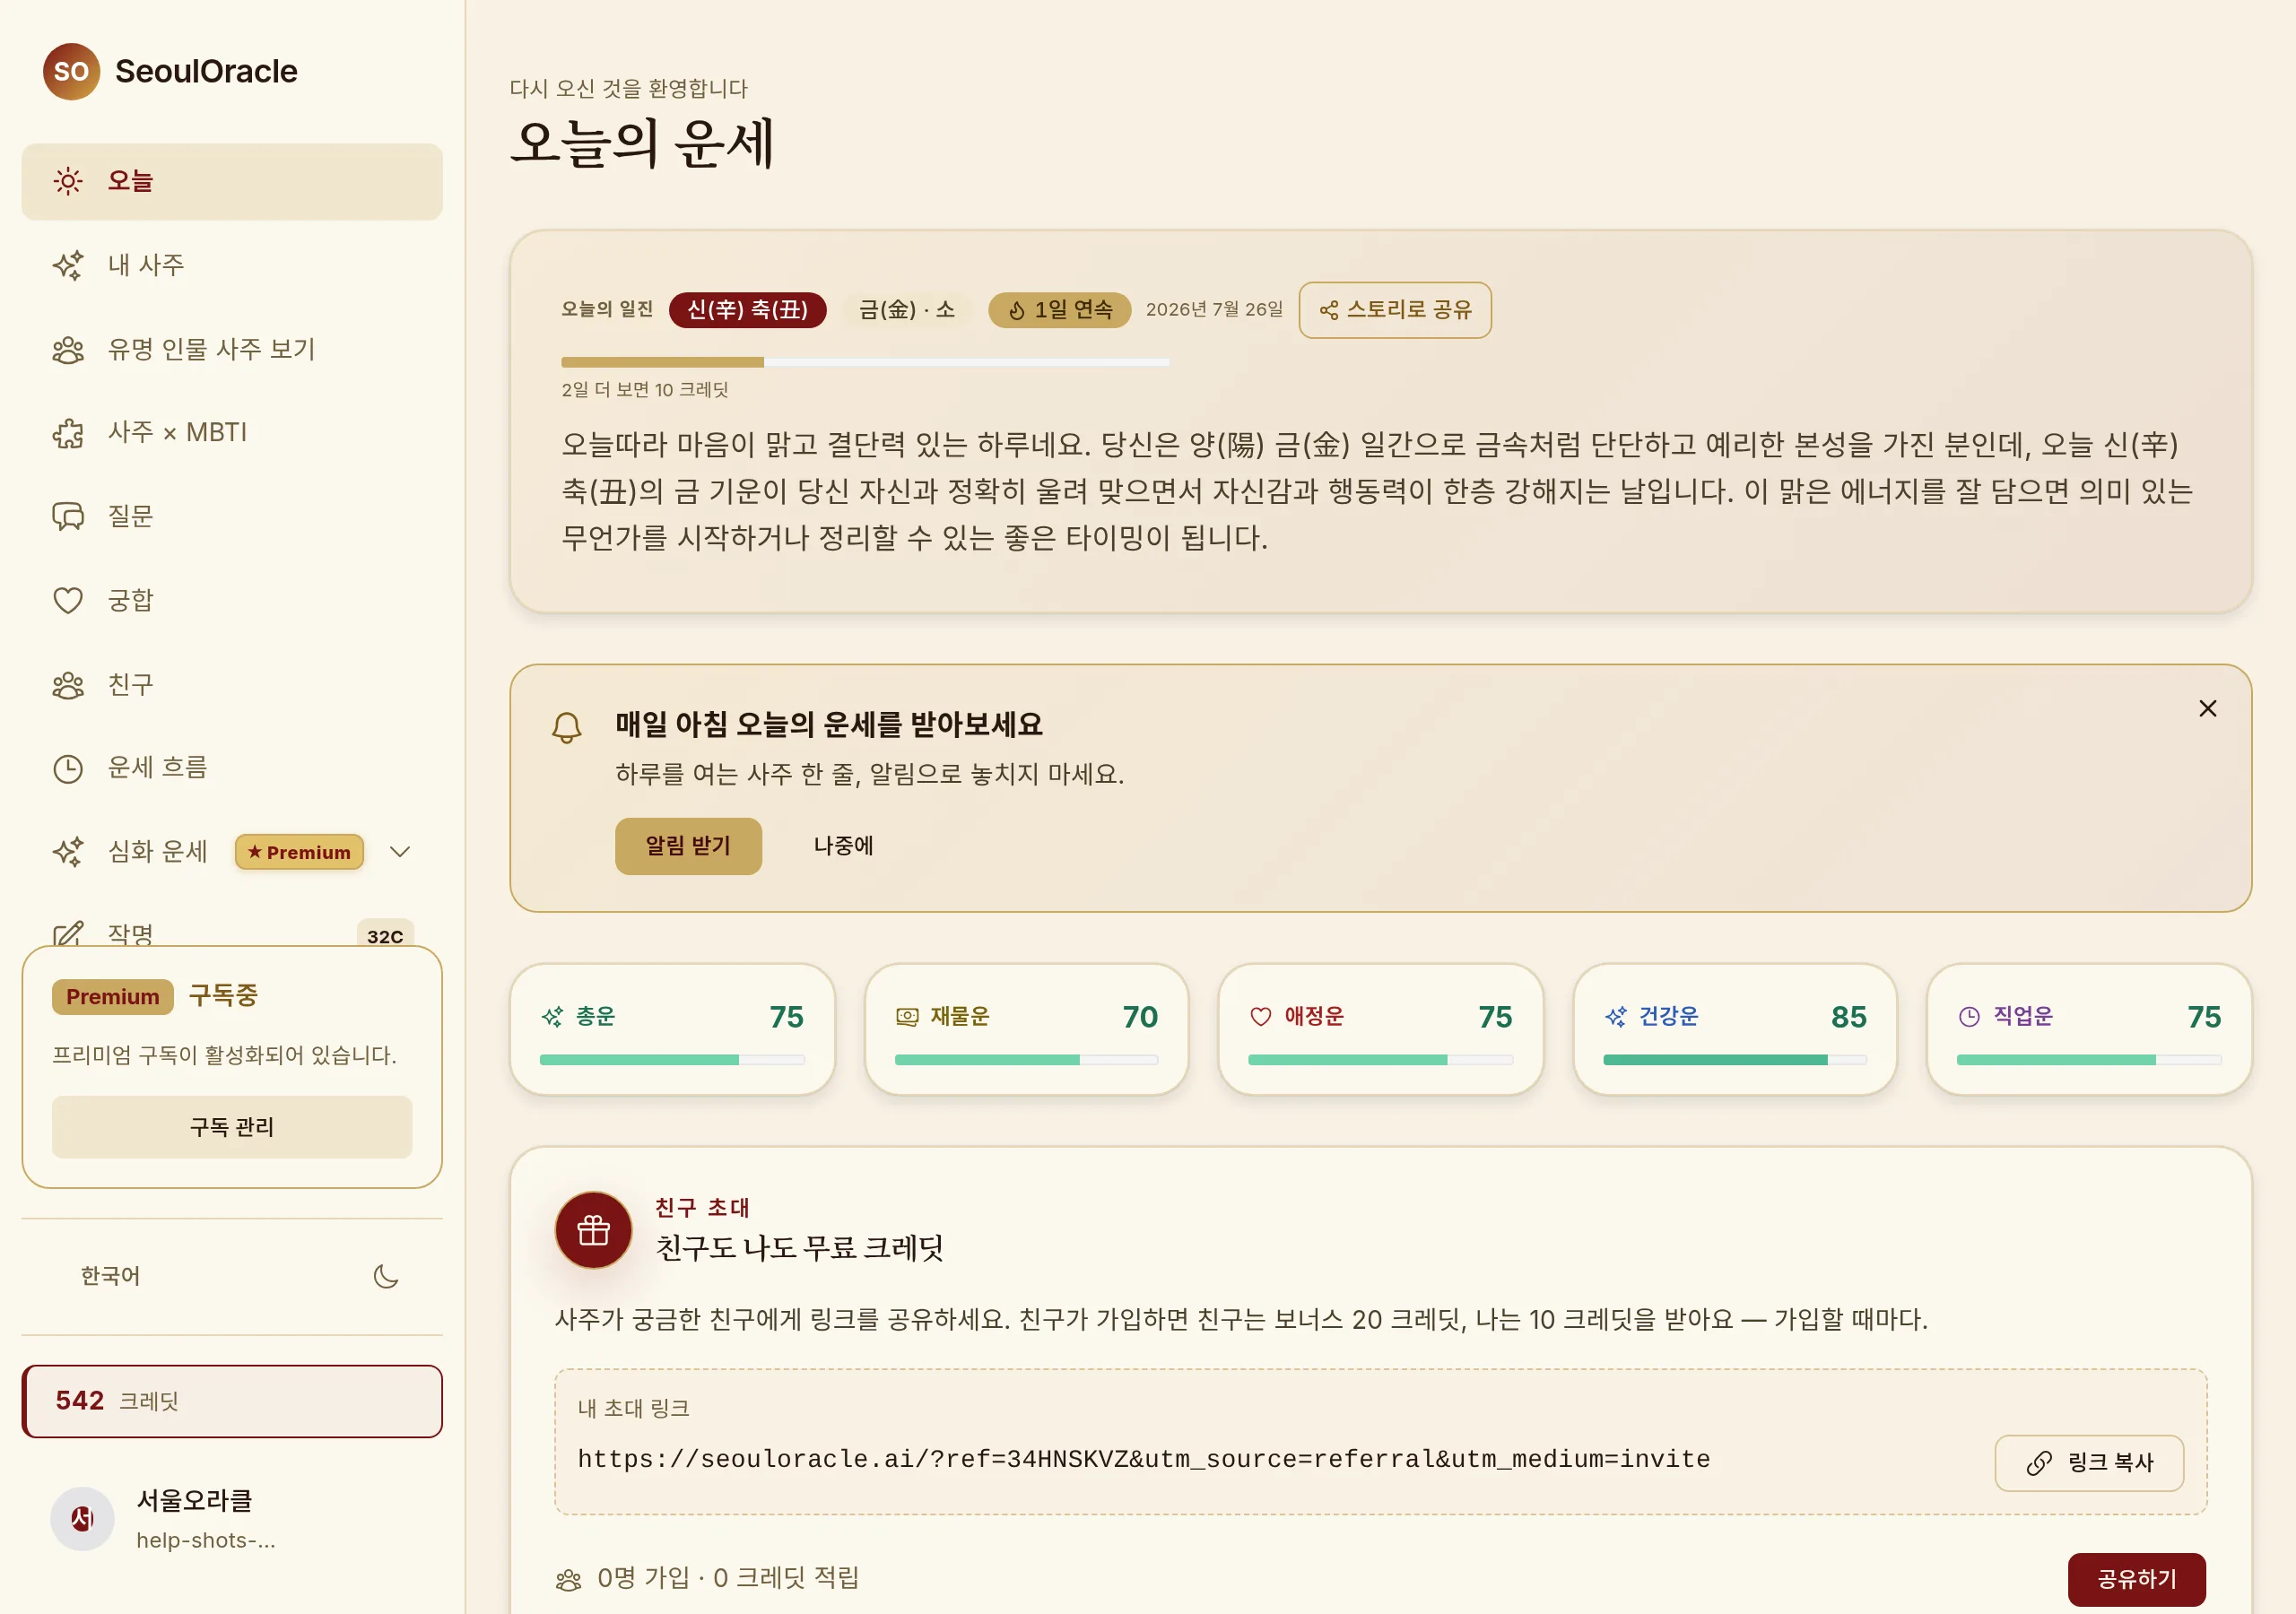The height and width of the screenshot is (1614, 2296).
Task: Expand the 심화 운세 Premium submenu chevron
Action: click(400, 852)
